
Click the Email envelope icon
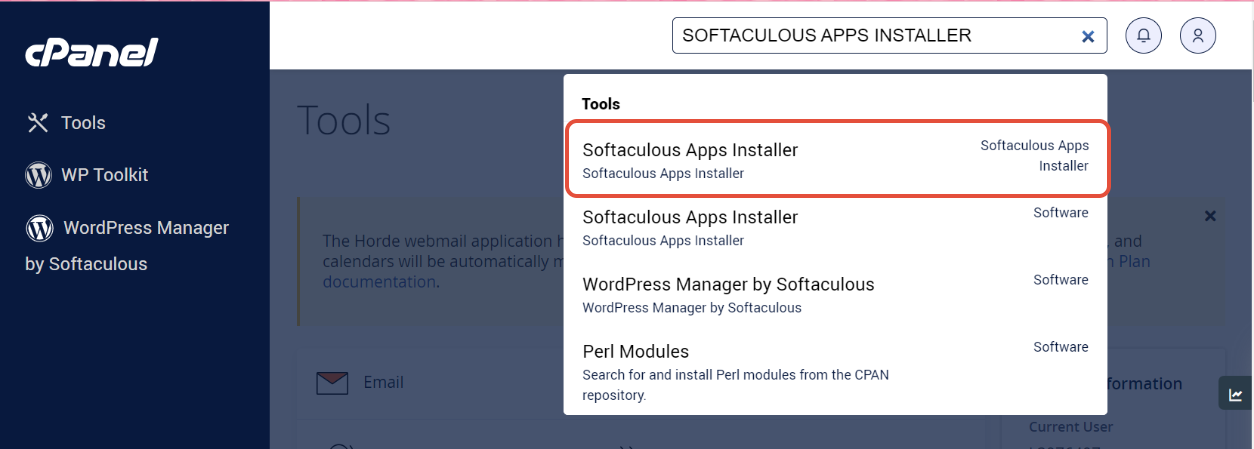point(331,382)
